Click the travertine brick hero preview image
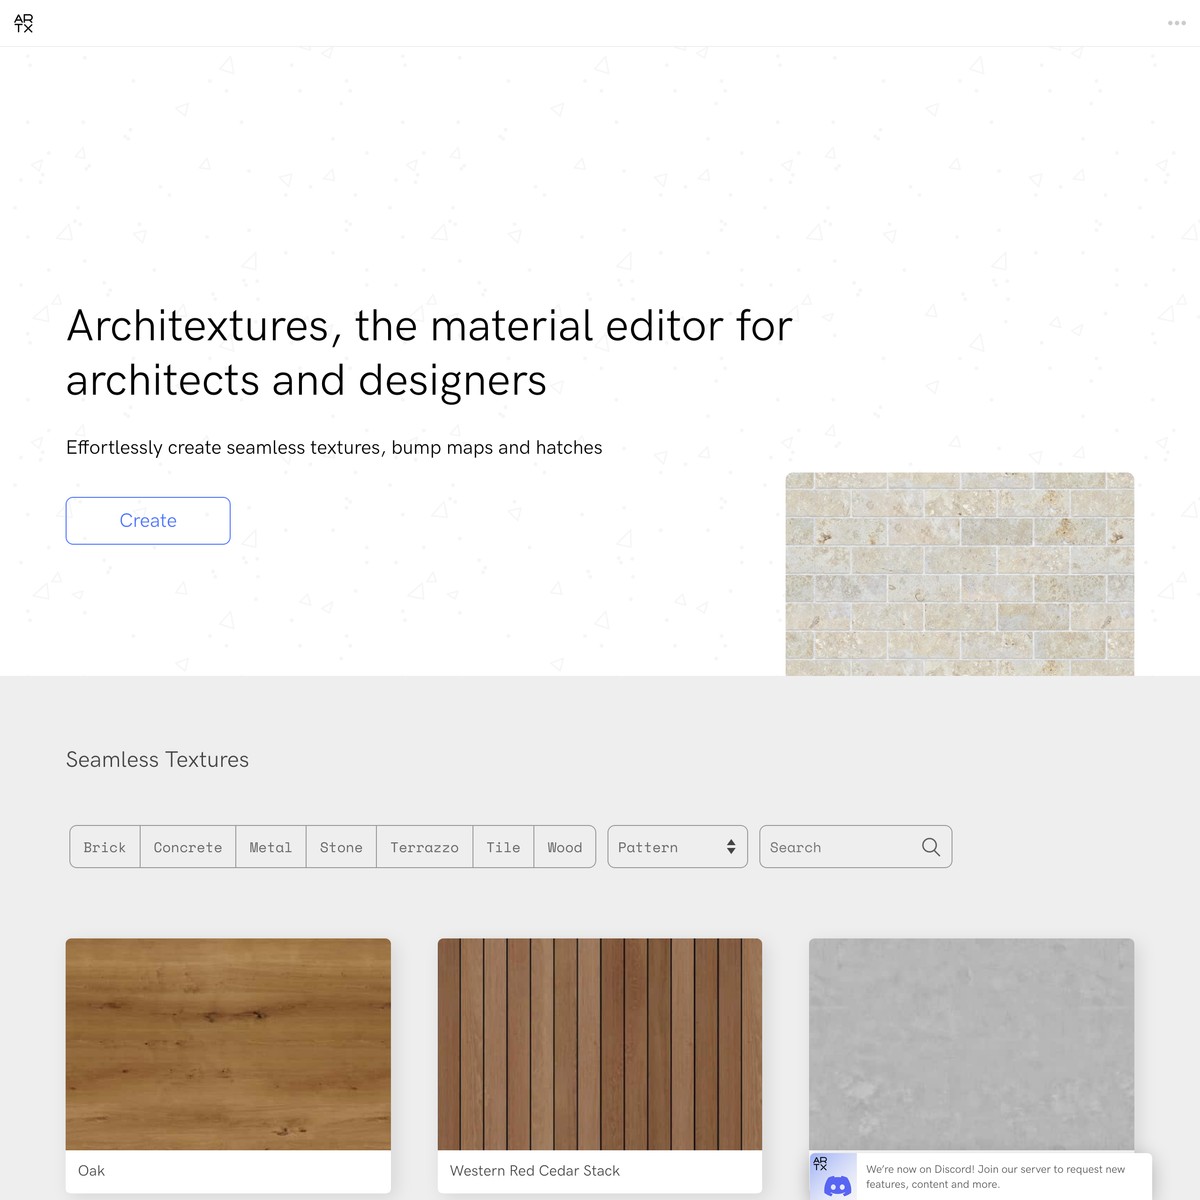The height and width of the screenshot is (1200, 1200). (960, 575)
